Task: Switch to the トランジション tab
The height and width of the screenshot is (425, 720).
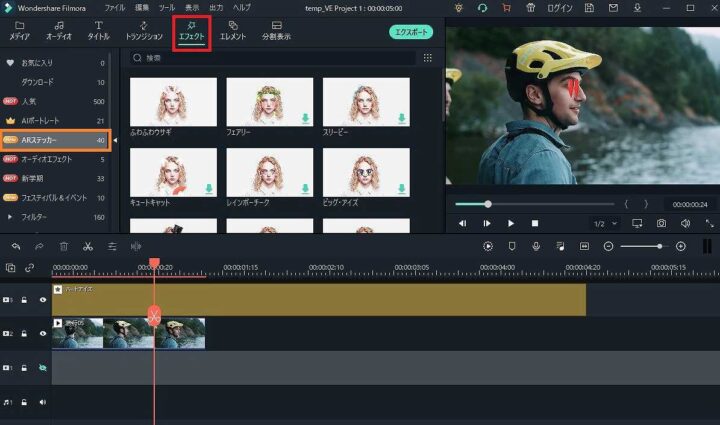Action: [x=144, y=30]
